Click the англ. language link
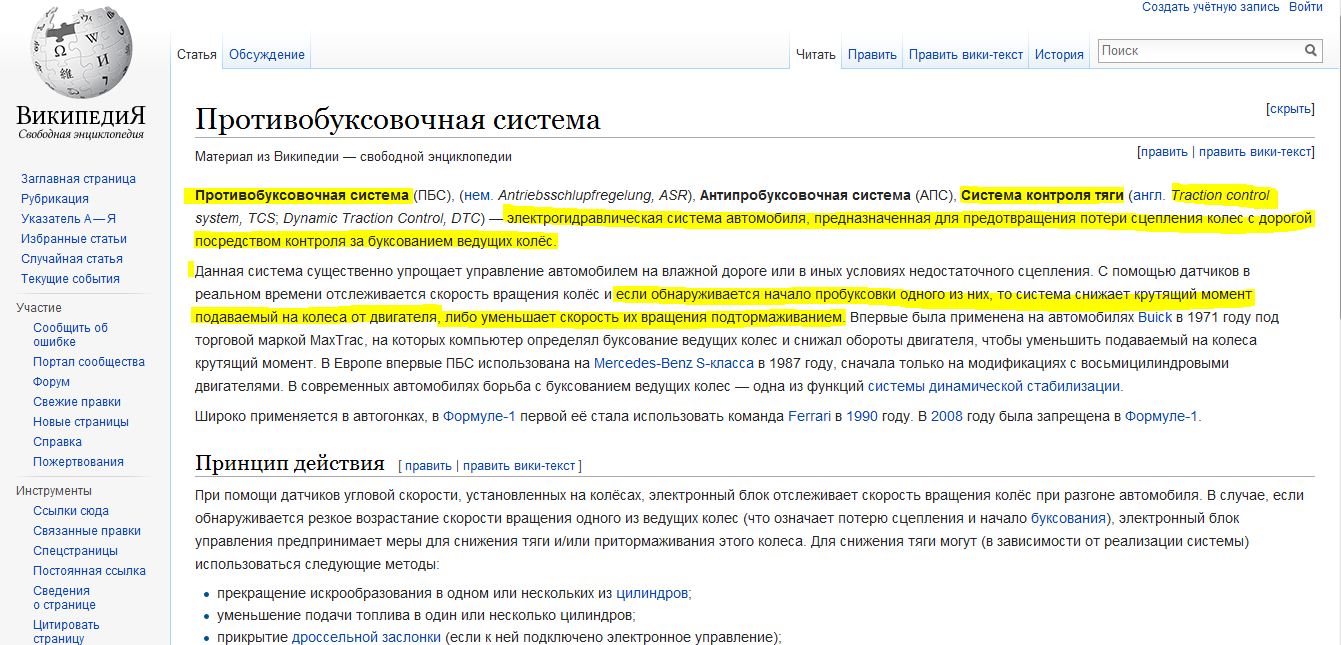Viewport: 1341px width, 645px height. click(x=1149, y=195)
